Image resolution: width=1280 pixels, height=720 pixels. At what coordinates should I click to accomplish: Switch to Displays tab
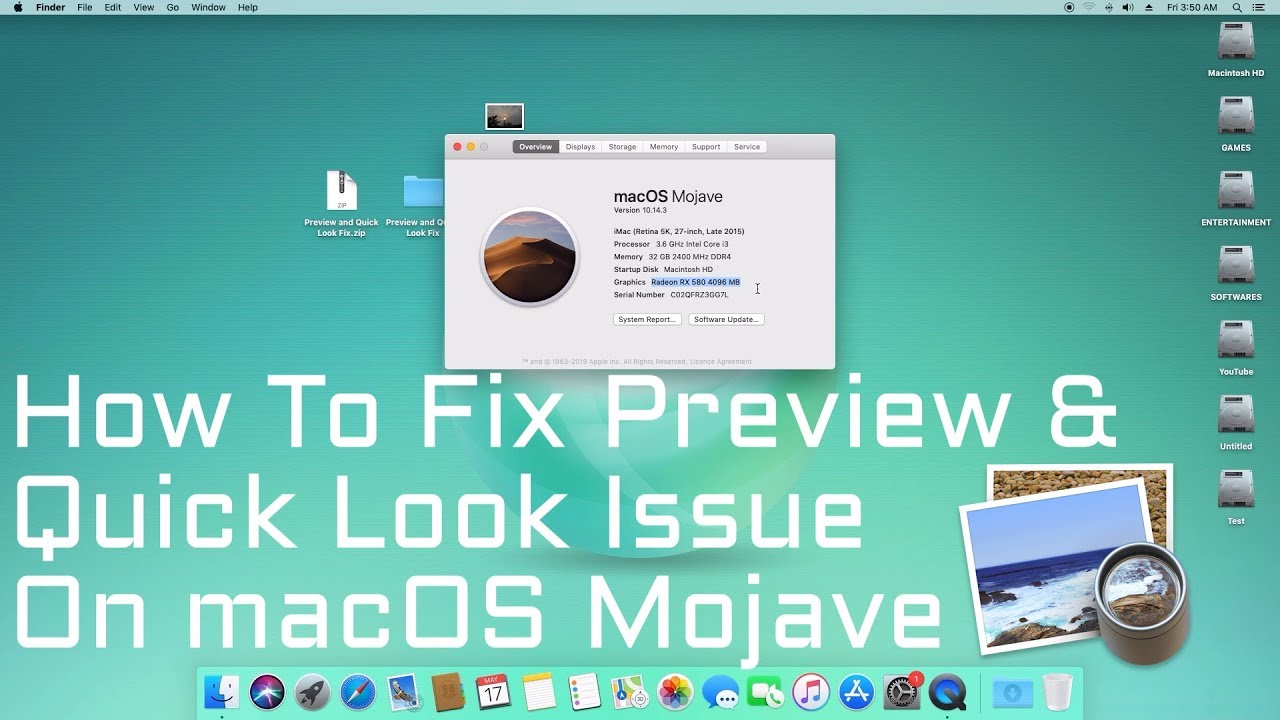coord(580,147)
